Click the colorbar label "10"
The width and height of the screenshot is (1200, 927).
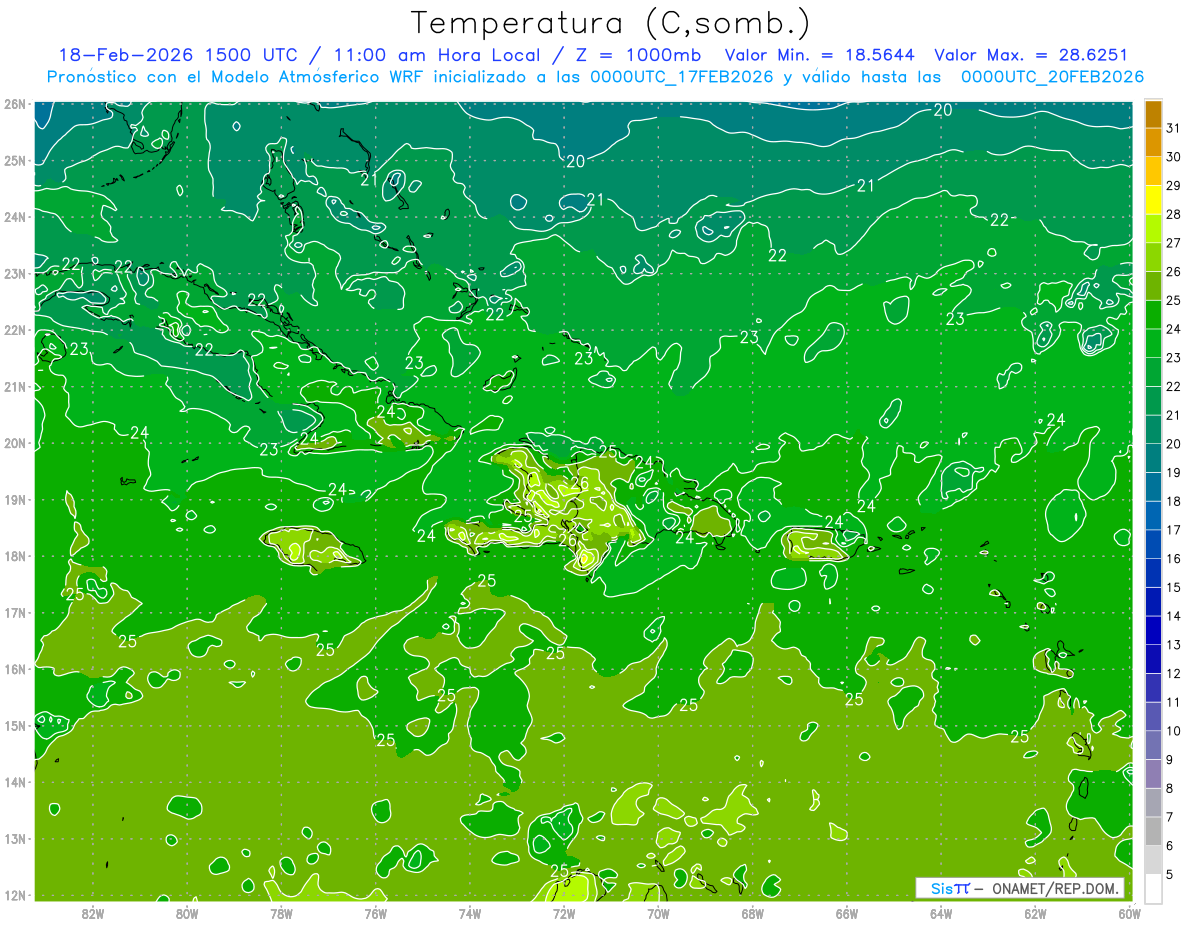(x=1173, y=731)
